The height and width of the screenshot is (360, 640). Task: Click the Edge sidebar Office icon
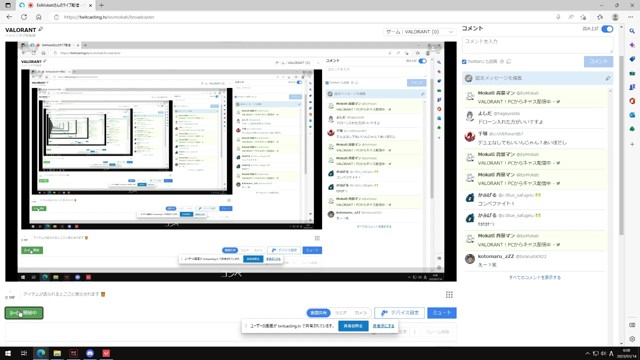coord(632,101)
